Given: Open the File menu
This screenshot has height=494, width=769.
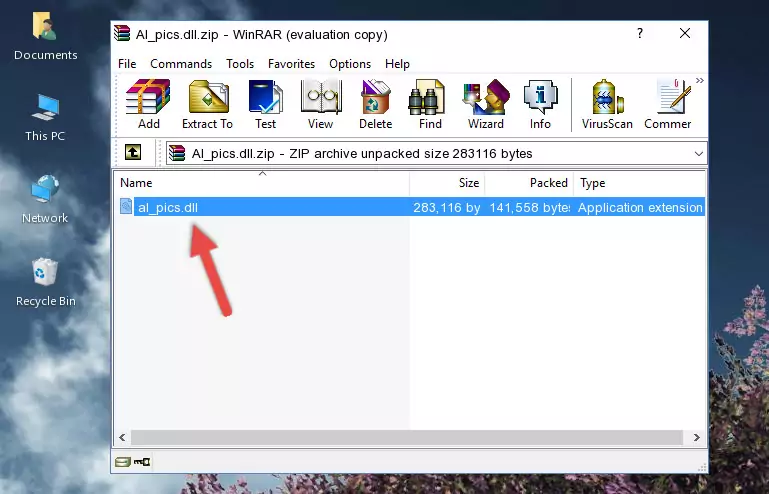Looking at the screenshot, I should (x=127, y=64).
